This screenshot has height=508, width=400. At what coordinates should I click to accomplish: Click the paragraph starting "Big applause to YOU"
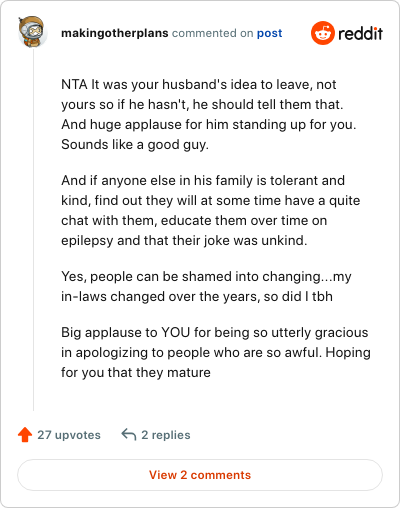click(x=216, y=352)
